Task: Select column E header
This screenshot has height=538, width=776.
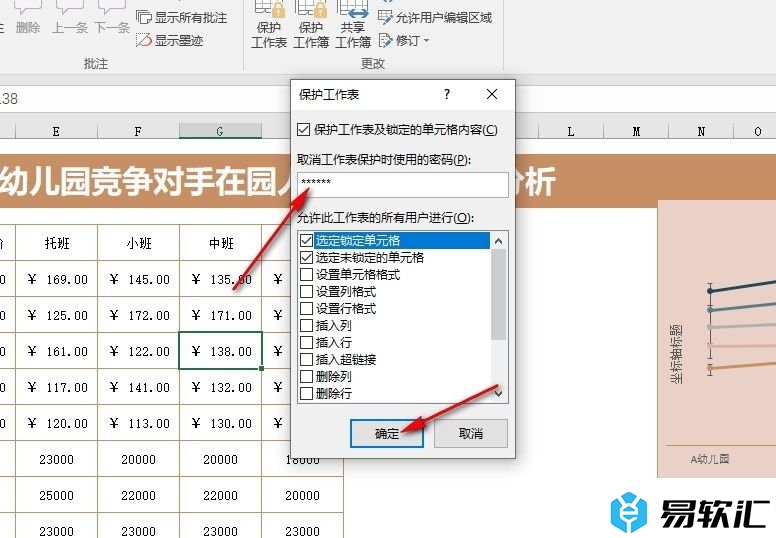Action: pos(56,131)
